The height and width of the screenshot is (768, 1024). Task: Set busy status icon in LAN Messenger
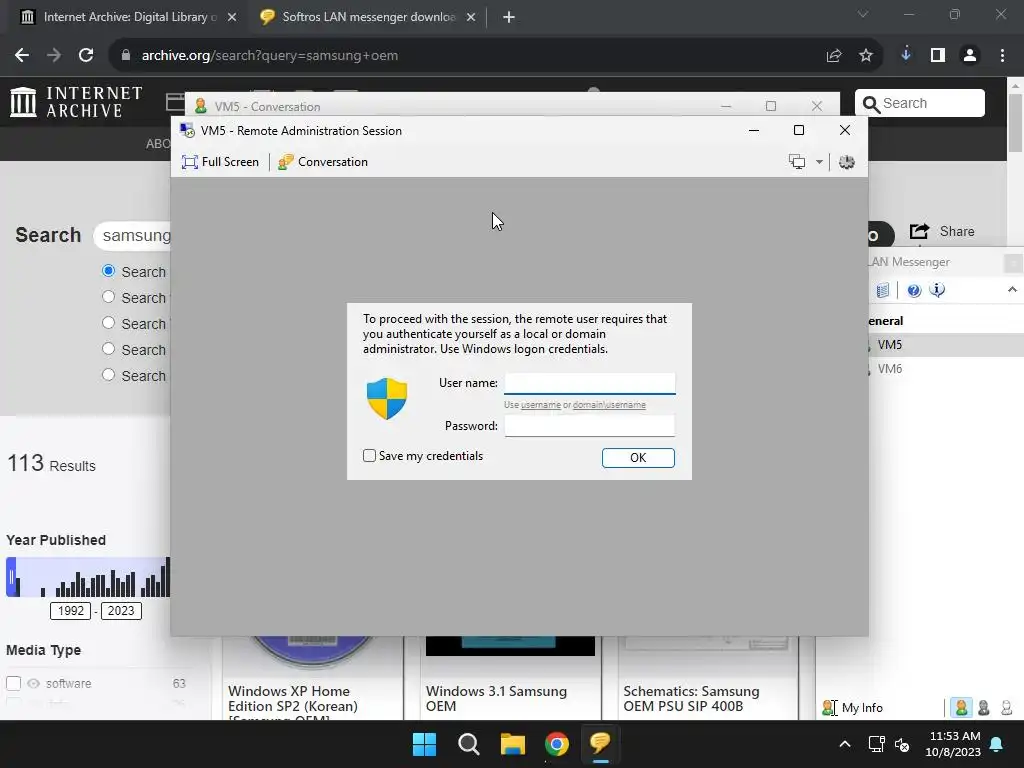(984, 707)
